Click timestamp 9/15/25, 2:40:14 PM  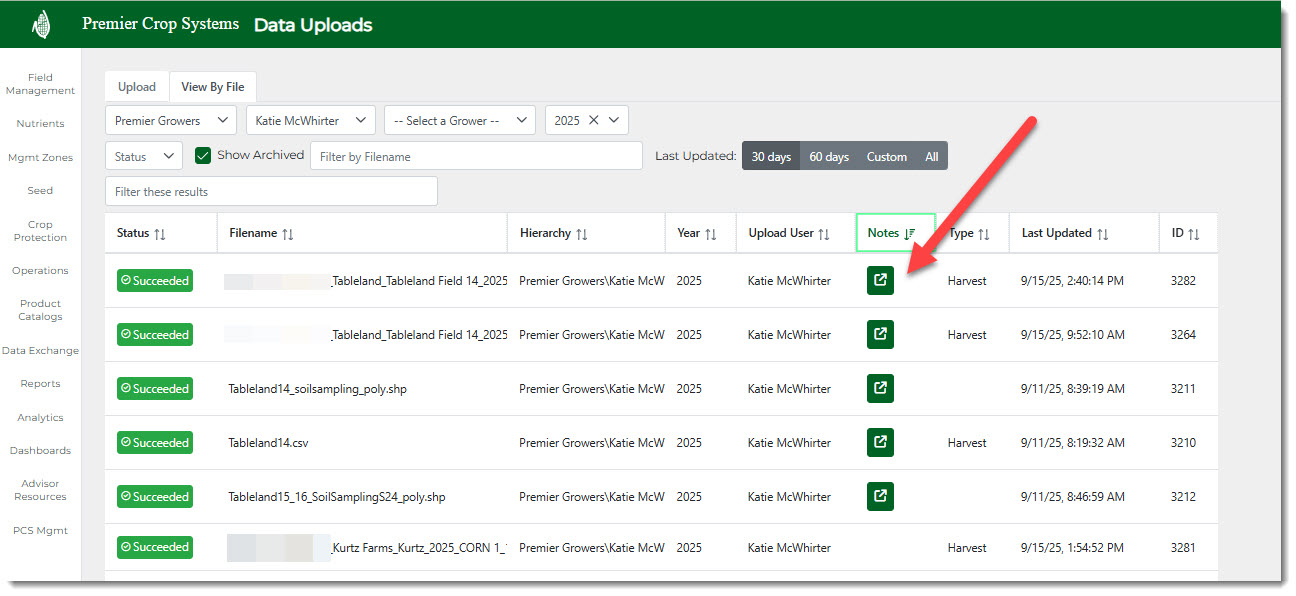click(x=1072, y=281)
